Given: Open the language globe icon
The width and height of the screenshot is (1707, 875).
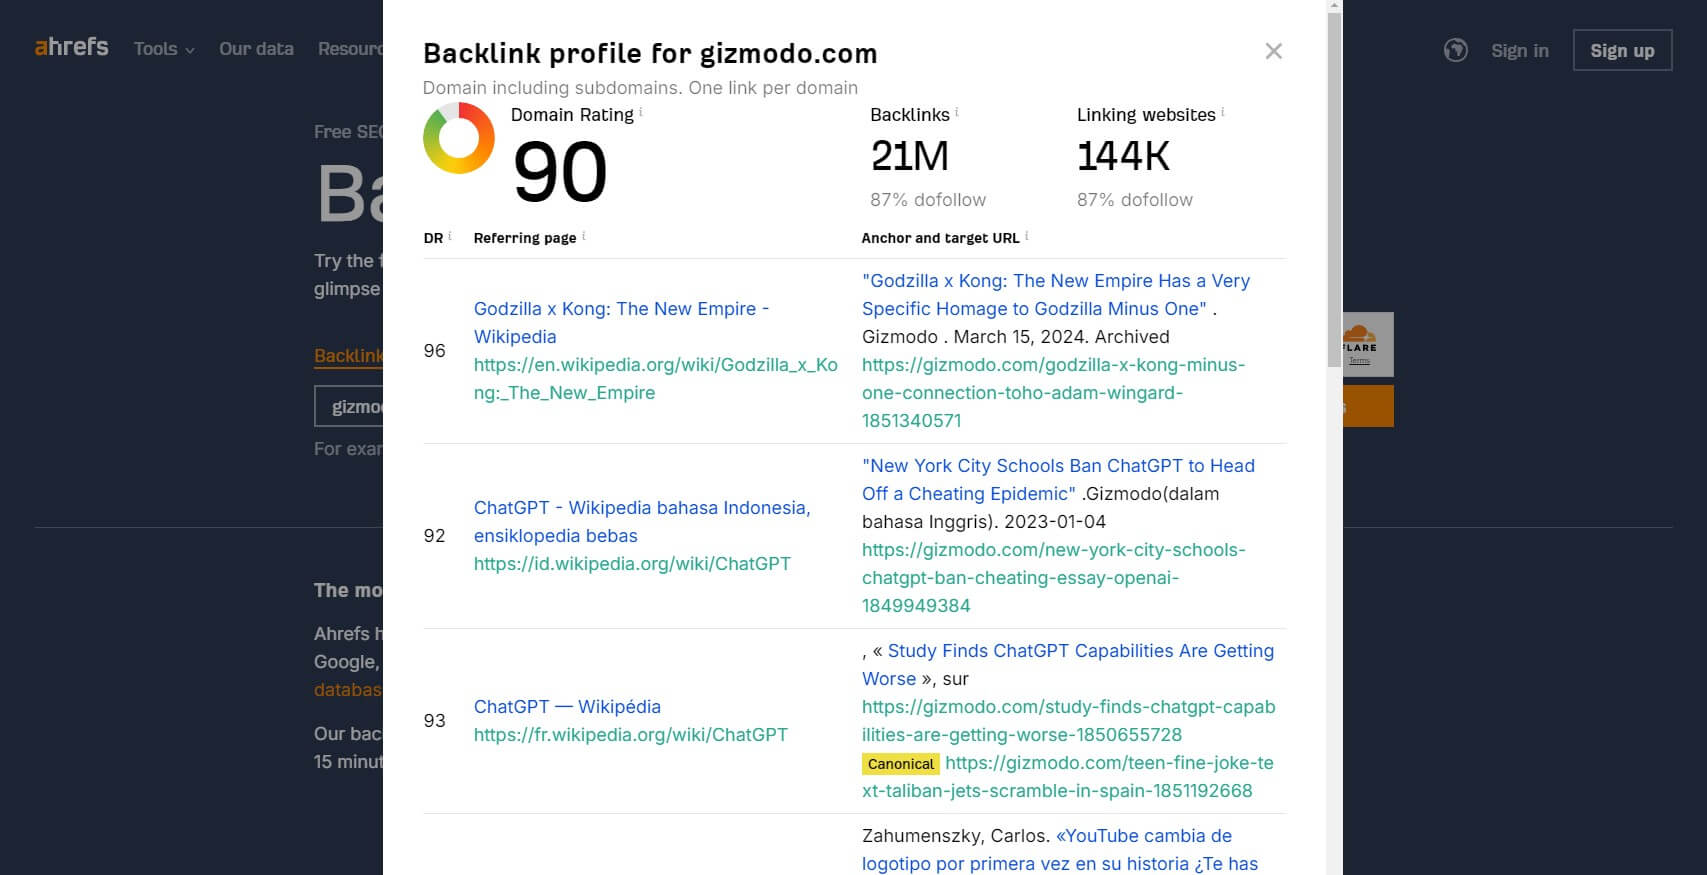Looking at the screenshot, I should pyautogui.click(x=1455, y=50).
